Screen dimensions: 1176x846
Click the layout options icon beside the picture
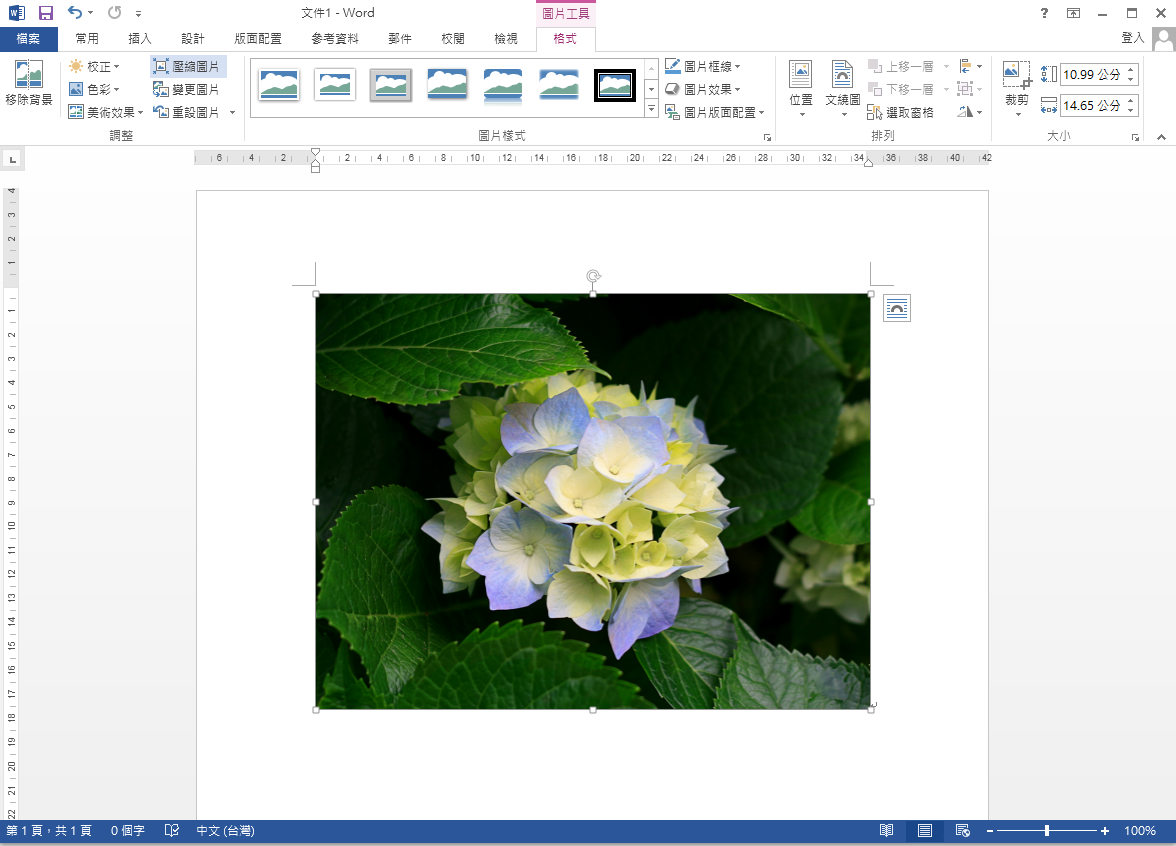click(897, 309)
